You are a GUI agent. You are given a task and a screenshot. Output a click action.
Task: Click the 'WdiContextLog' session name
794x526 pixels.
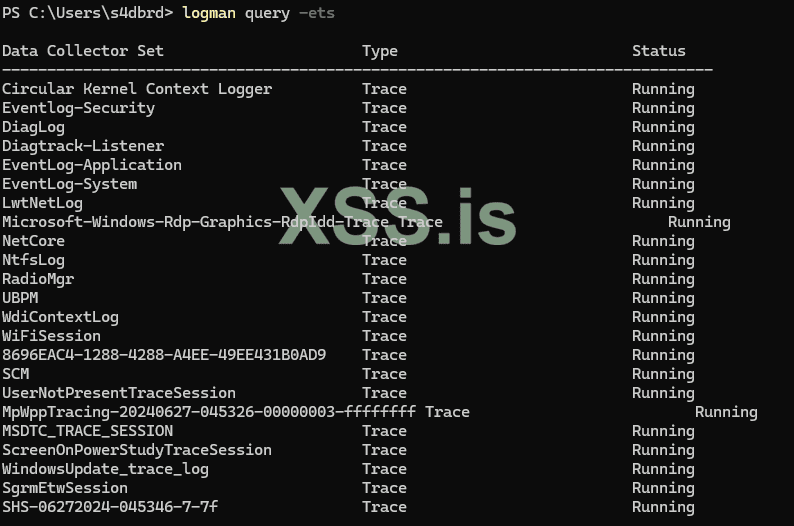pos(60,317)
